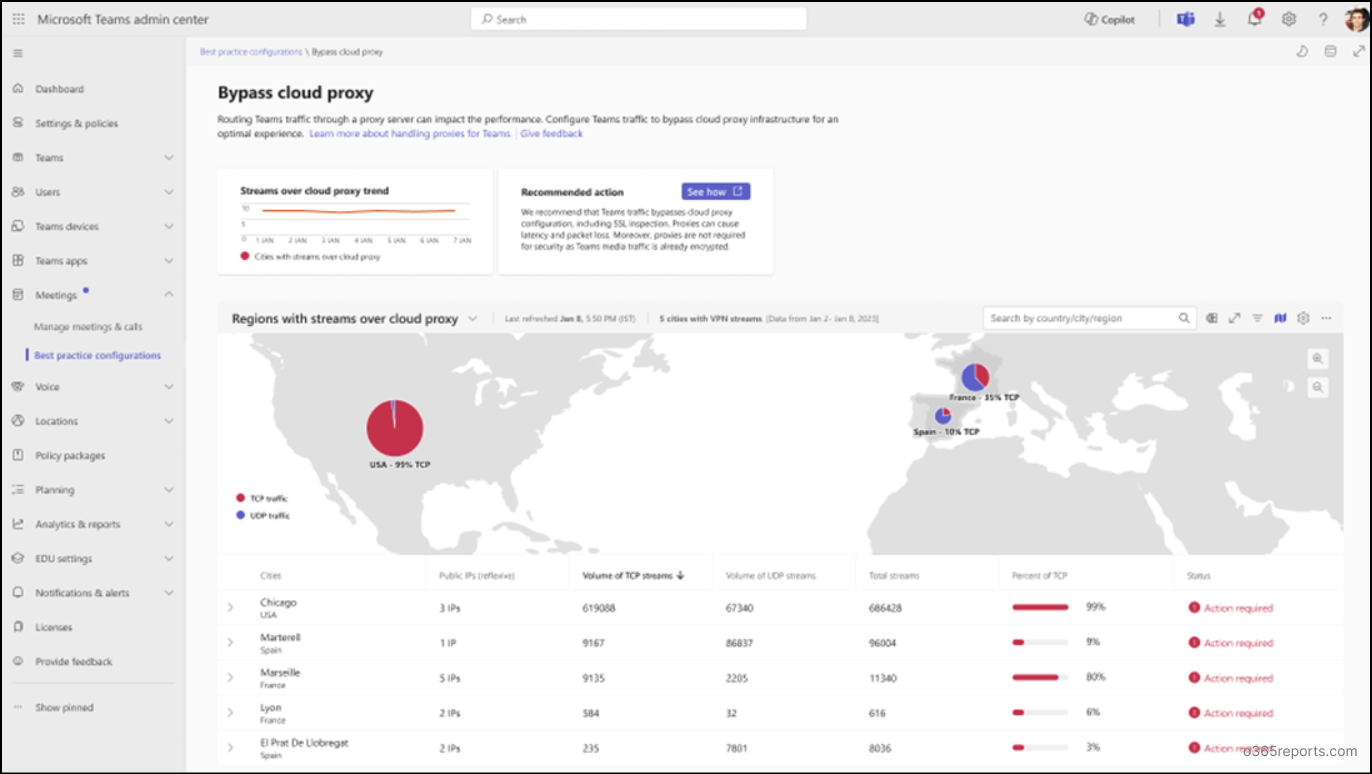Viewport: 1372px width, 774px height.
Task: Click the download icon in header
Action: point(1220,19)
